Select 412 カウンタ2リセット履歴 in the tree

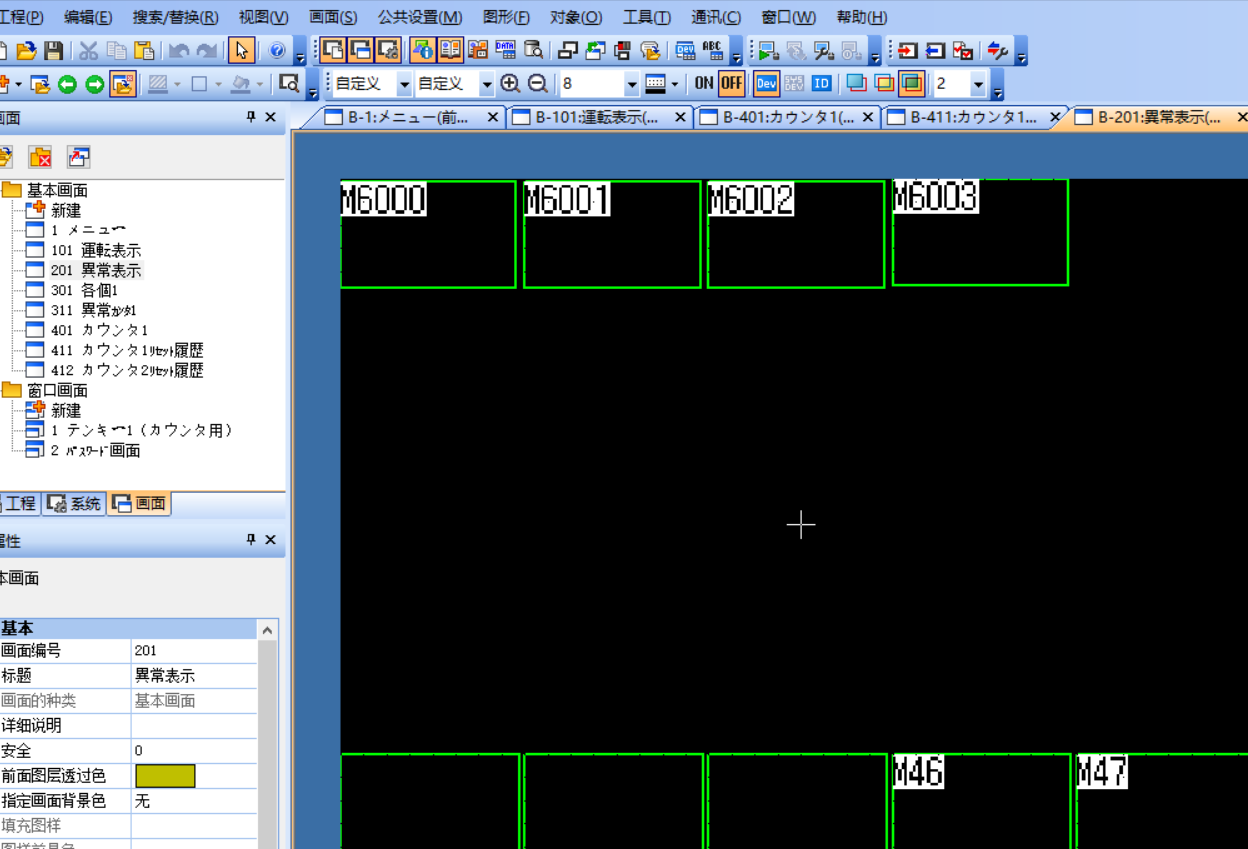(x=127, y=370)
